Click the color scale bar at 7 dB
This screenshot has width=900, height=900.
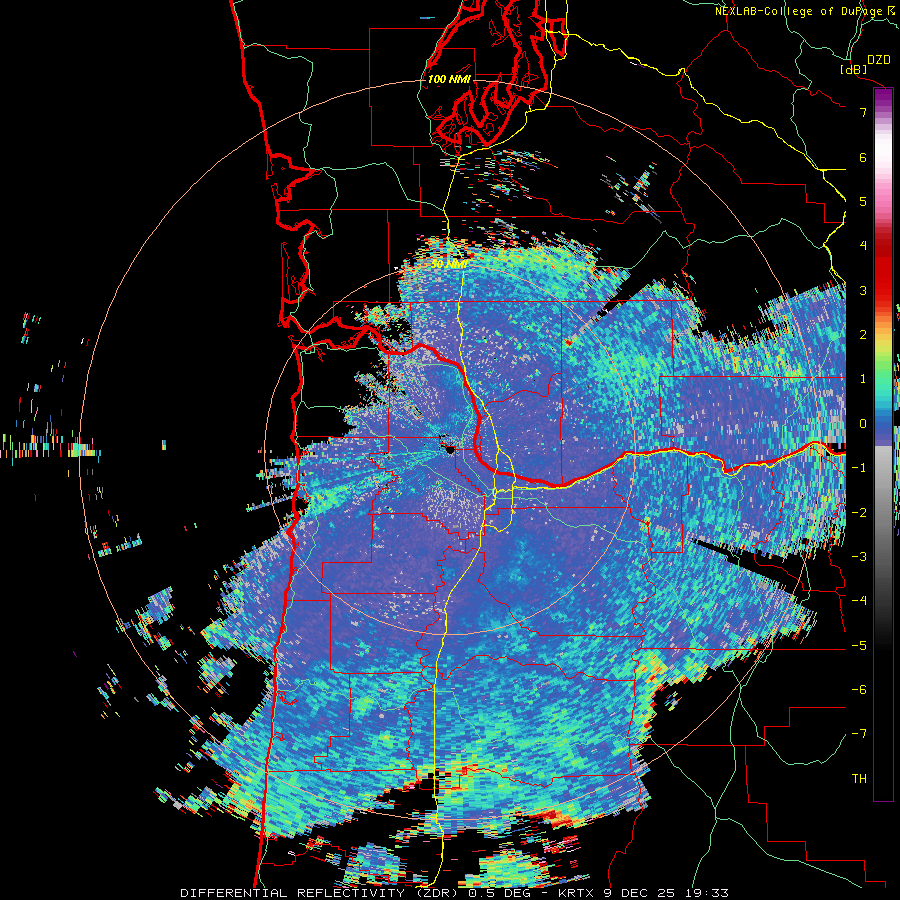pyautogui.click(x=883, y=112)
